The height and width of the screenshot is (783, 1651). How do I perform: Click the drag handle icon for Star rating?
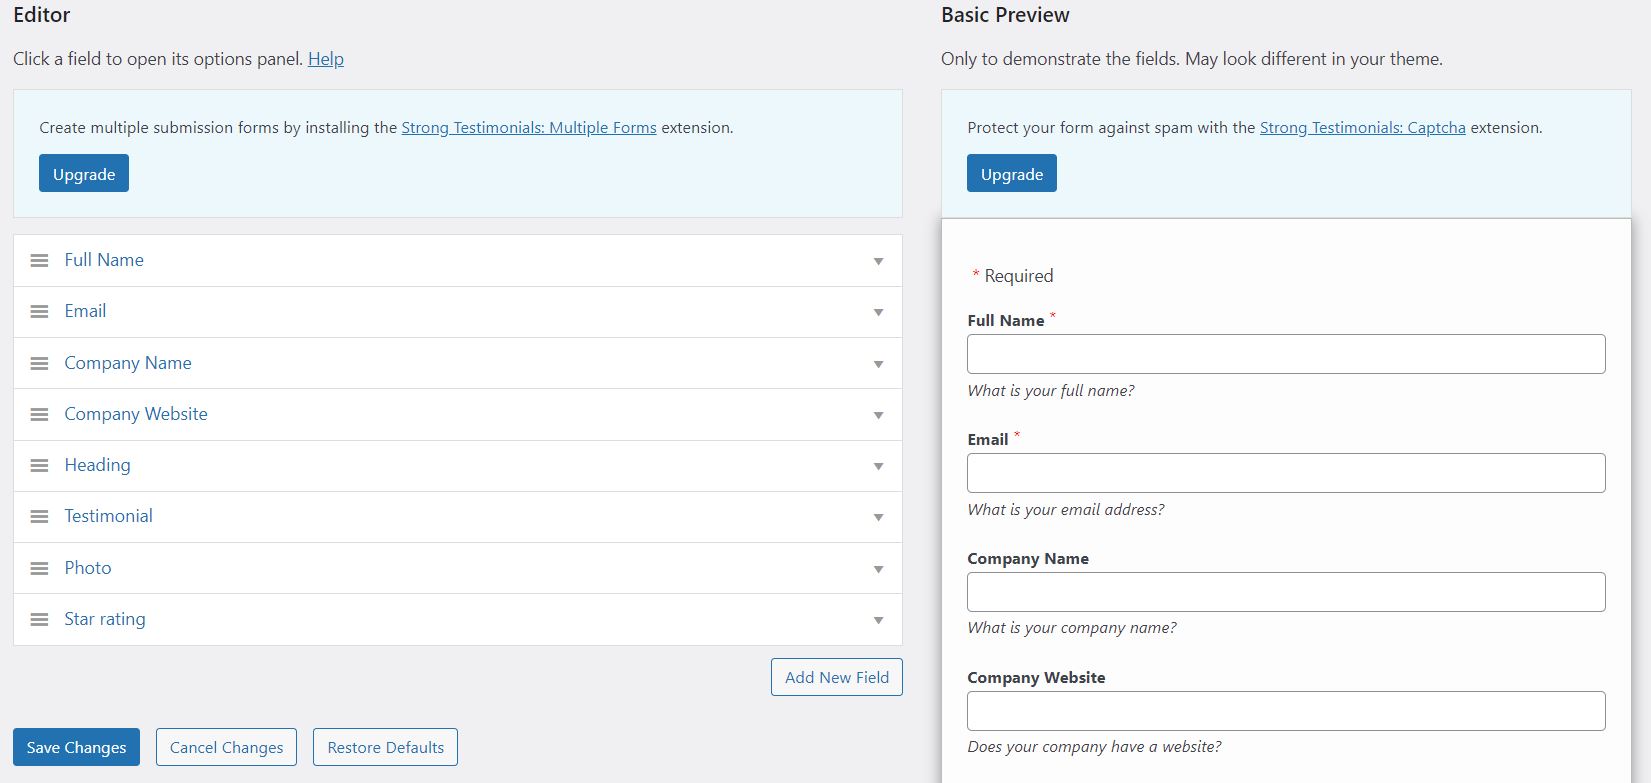pos(39,620)
